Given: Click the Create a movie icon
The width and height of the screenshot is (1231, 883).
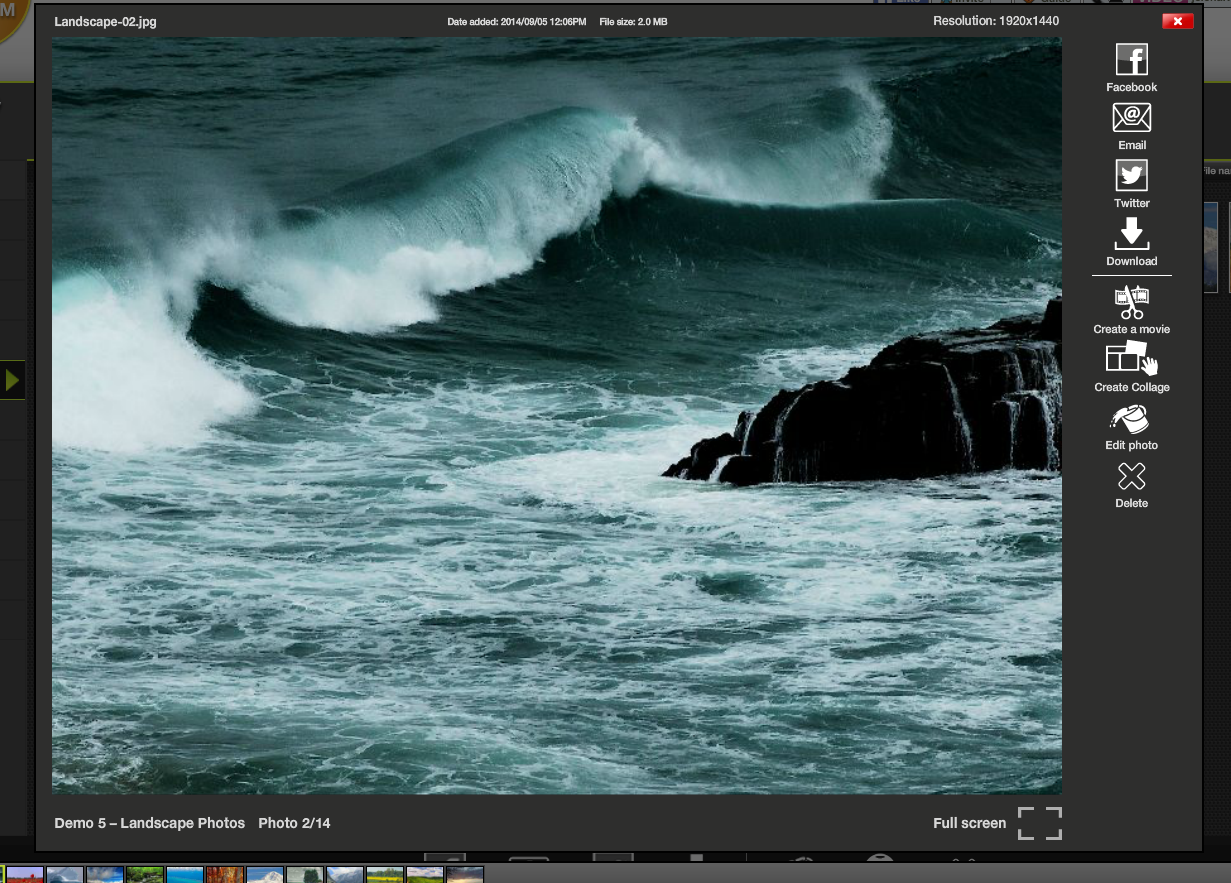Looking at the screenshot, I should 1131,303.
